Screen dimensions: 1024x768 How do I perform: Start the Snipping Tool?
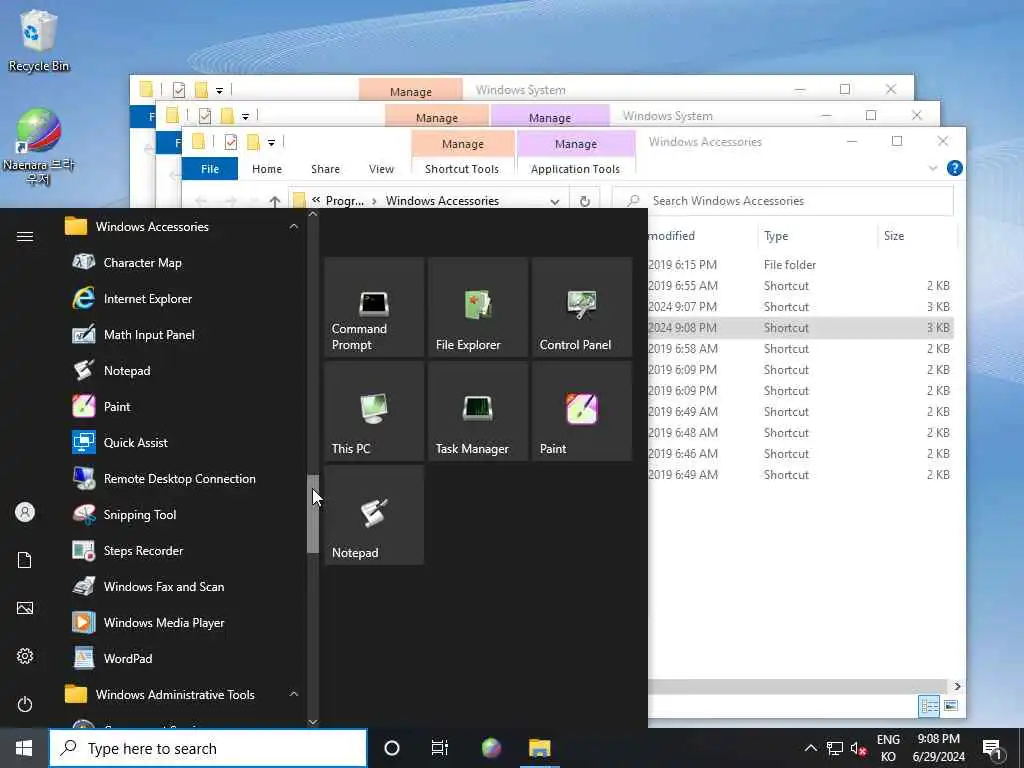[x=140, y=514]
